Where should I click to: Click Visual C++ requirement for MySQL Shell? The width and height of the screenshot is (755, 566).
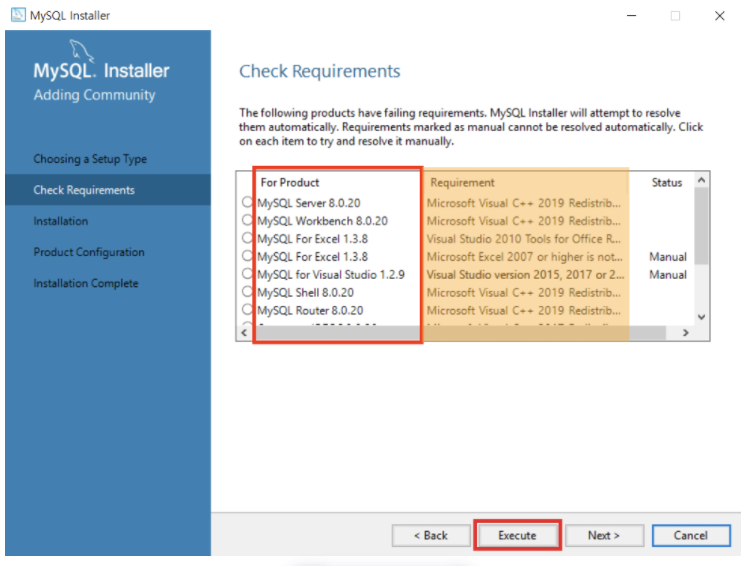pyautogui.click(x=524, y=292)
